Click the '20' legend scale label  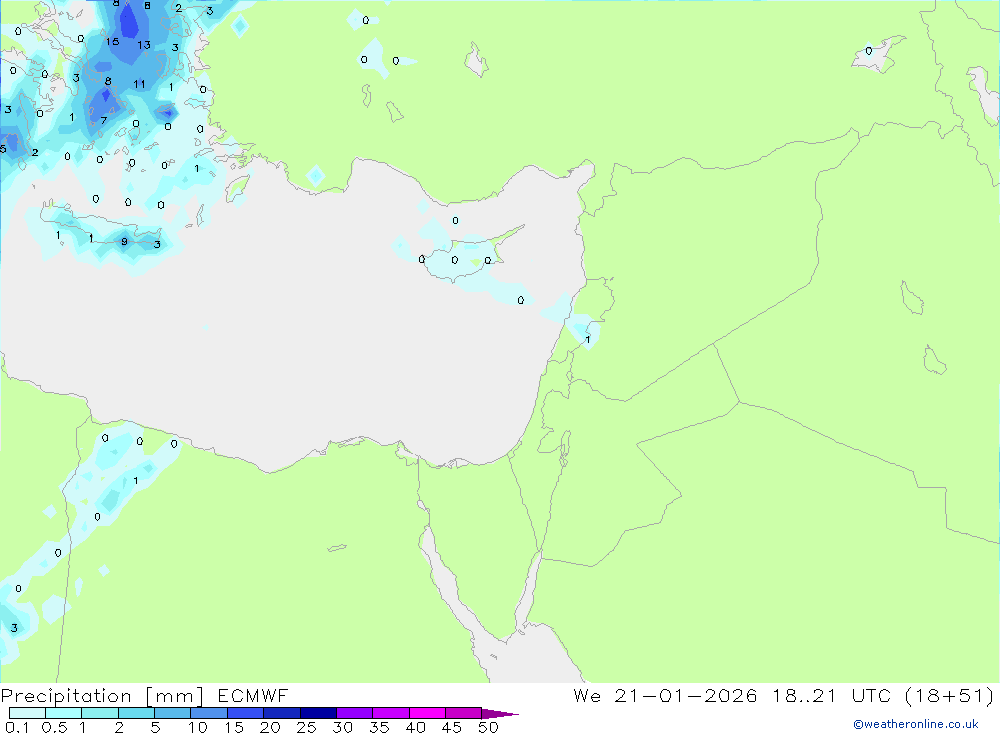click(270, 727)
